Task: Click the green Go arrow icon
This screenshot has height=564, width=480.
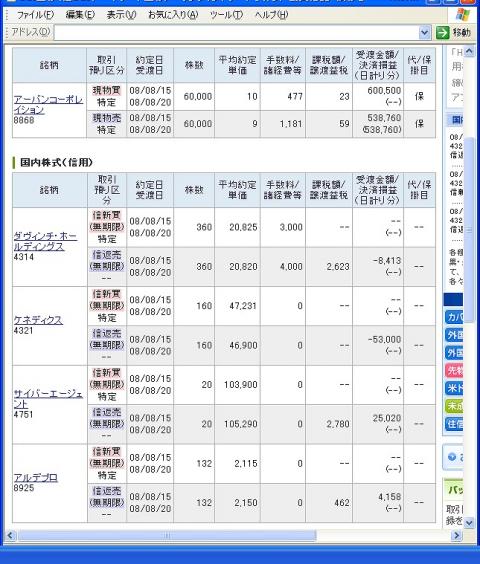Action: pyautogui.click(x=443, y=32)
